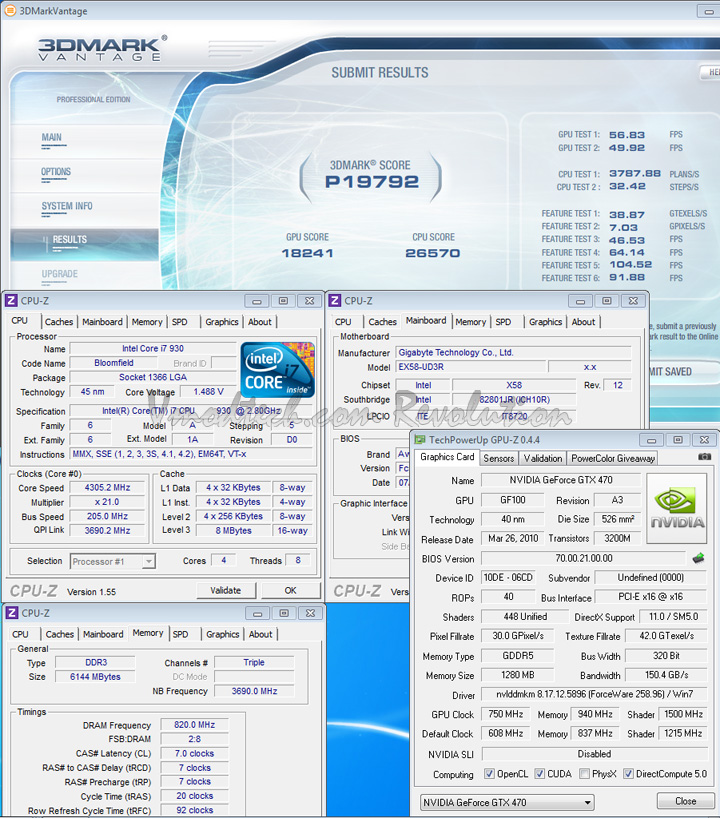
Task: Open SYSTEM INFO in the 3DMark sidebar
Action: (x=67, y=206)
